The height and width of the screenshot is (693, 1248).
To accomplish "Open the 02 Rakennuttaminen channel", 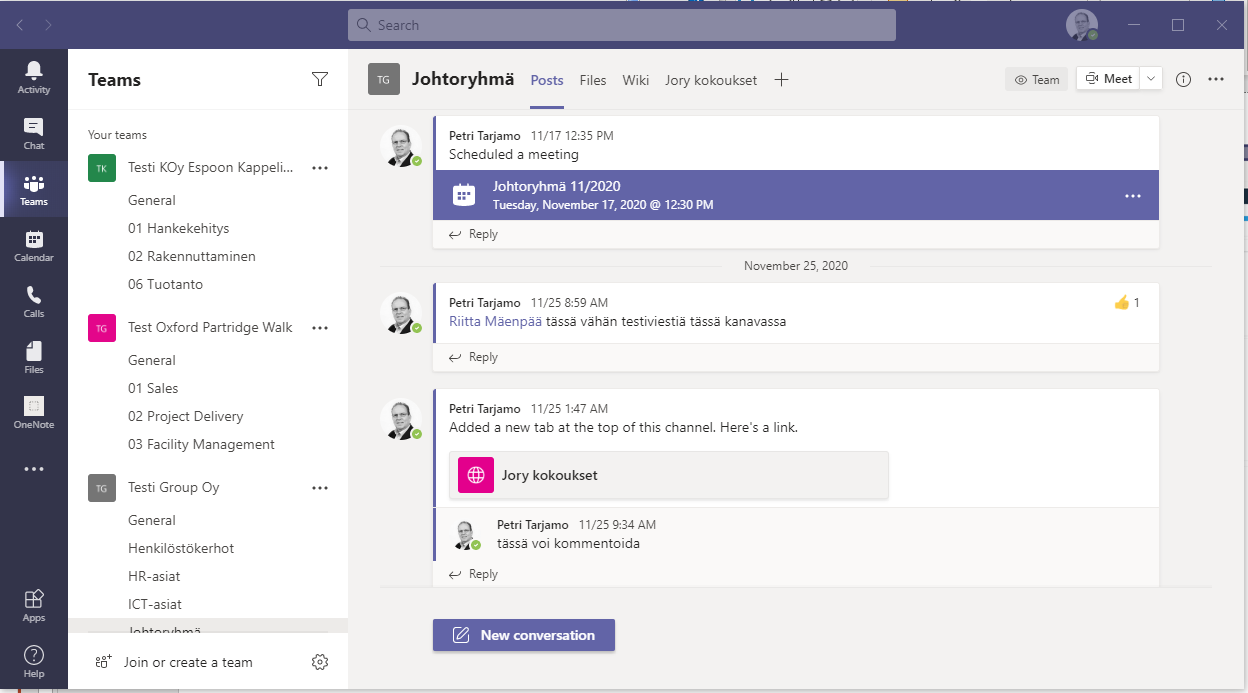I will [192, 256].
